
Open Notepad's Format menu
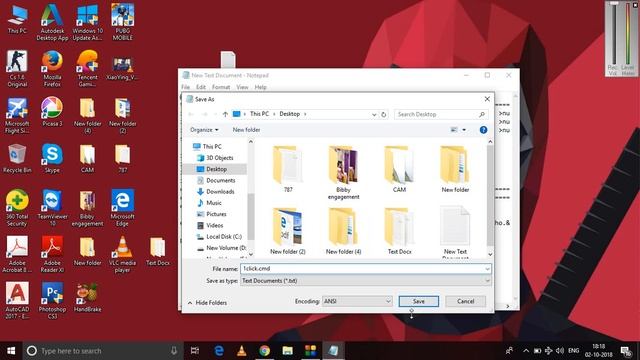[221, 87]
